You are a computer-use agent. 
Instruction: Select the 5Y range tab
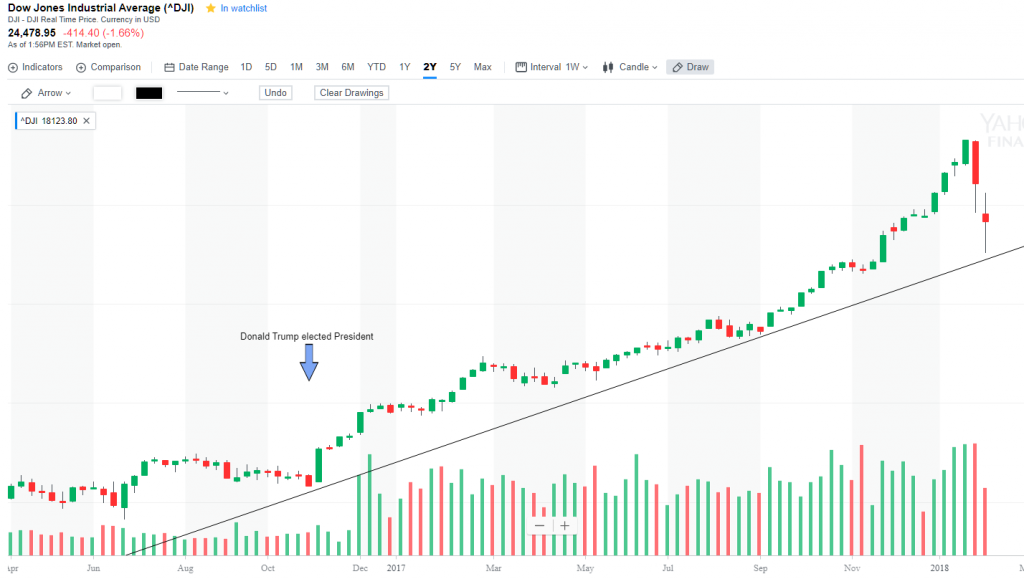tap(455, 67)
